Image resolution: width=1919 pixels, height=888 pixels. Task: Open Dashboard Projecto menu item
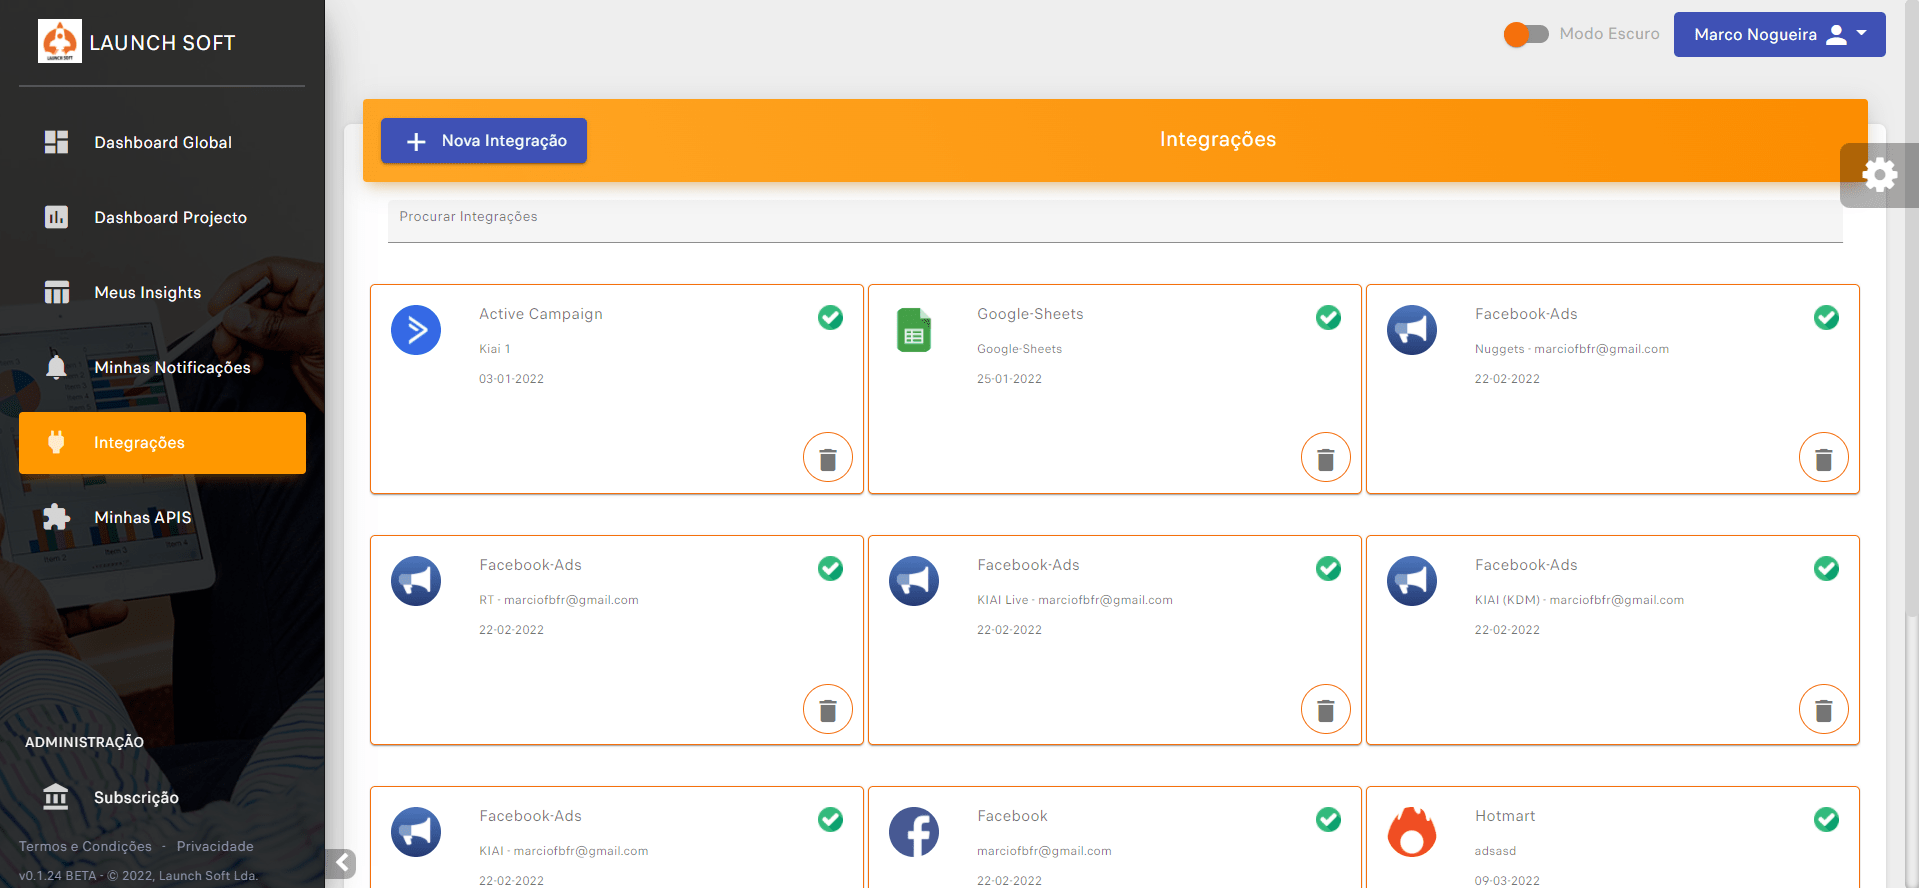[x=162, y=217]
